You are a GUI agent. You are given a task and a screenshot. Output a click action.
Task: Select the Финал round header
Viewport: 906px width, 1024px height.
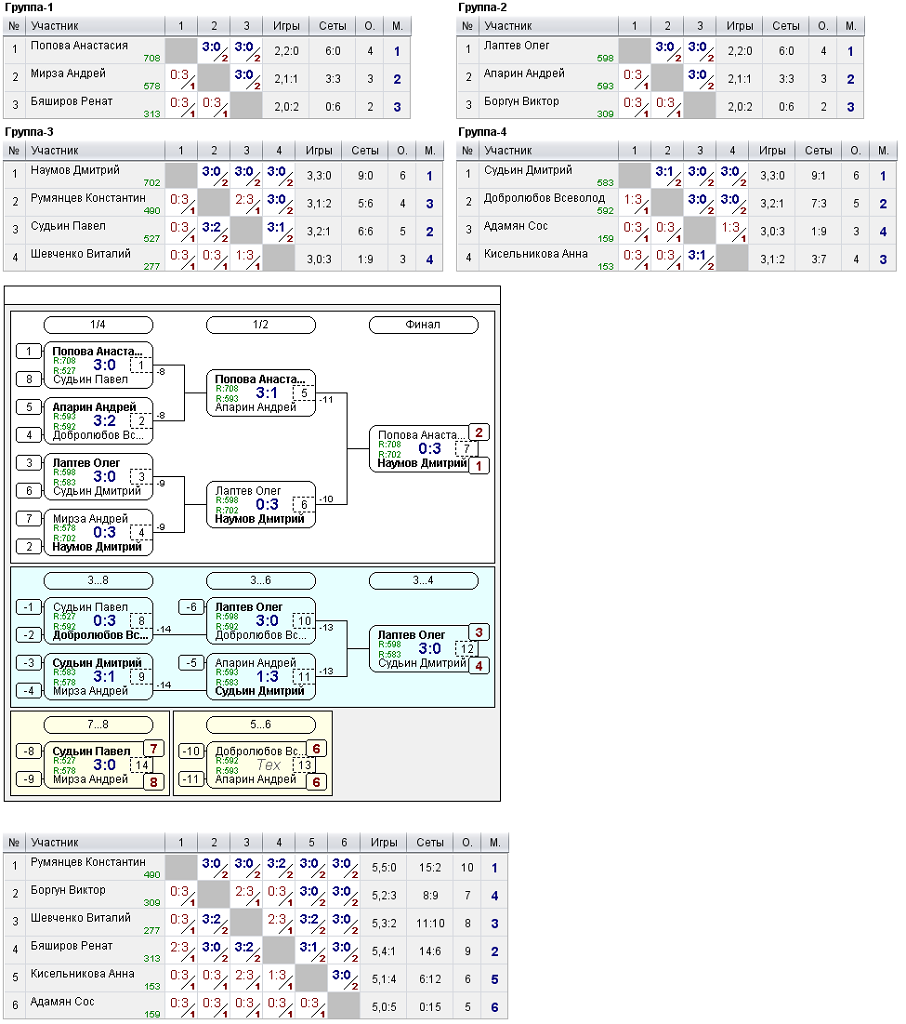423,325
